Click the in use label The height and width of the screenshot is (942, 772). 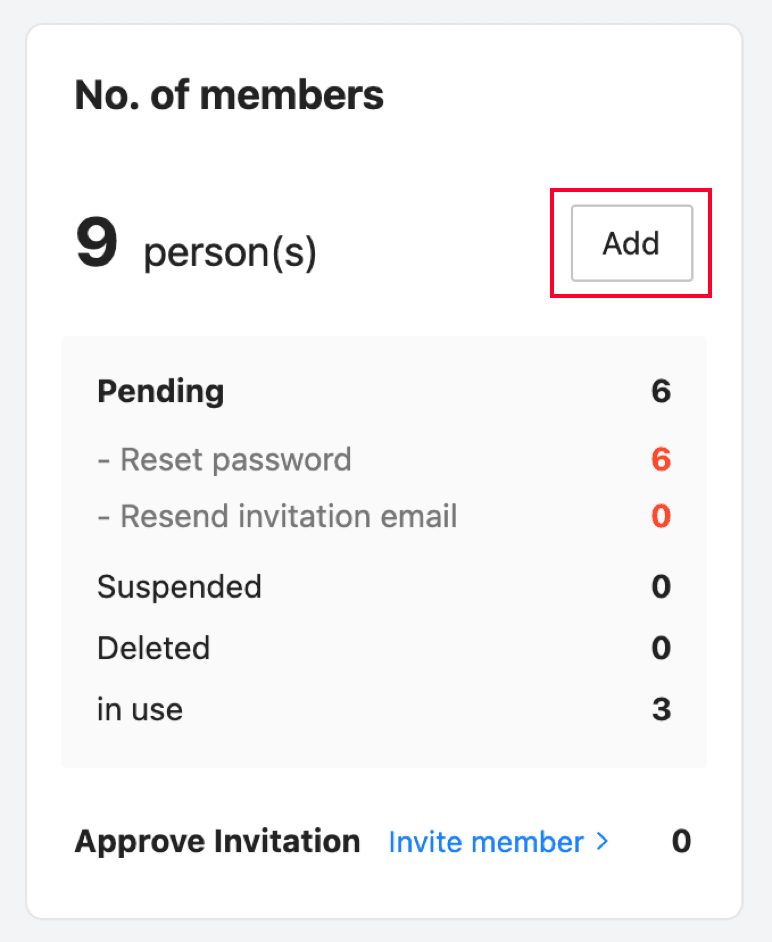(140, 710)
